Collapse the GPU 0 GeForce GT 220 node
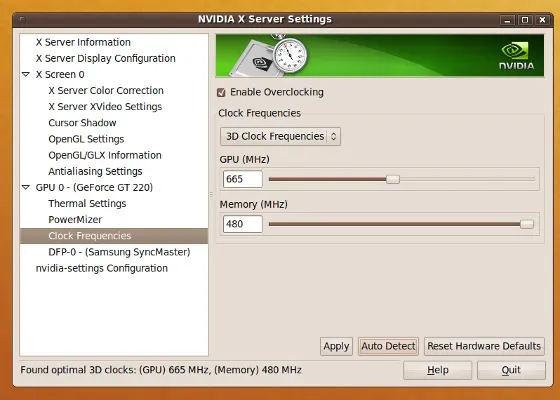Image resolution: width=560 pixels, height=400 pixels. coord(26,187)
